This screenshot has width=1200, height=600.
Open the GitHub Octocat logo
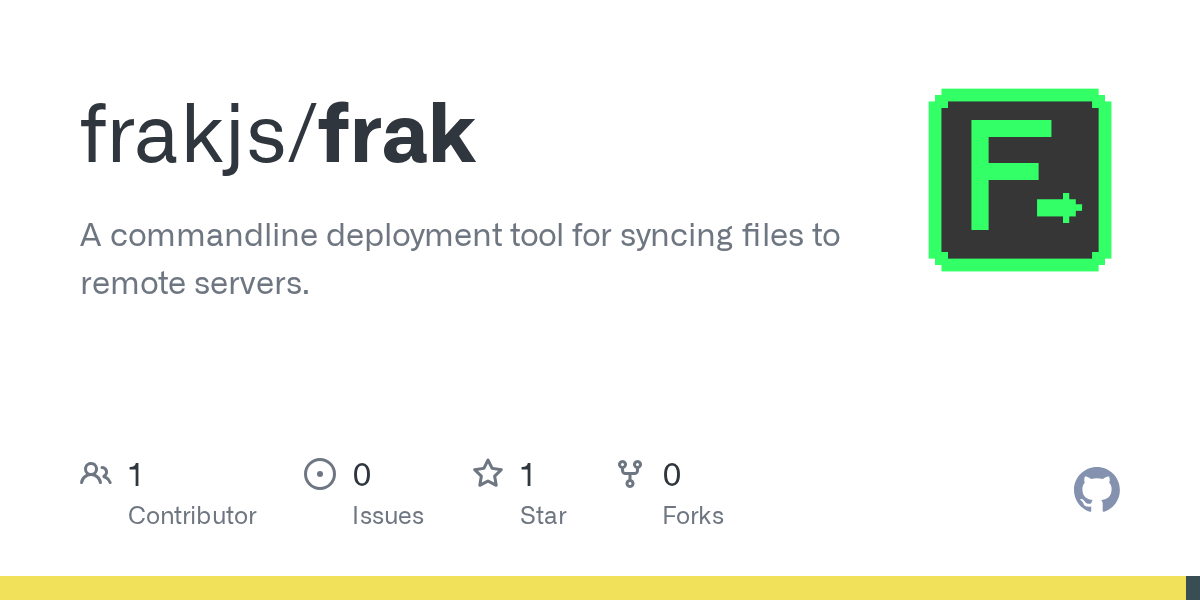(x=1096, y=490)
